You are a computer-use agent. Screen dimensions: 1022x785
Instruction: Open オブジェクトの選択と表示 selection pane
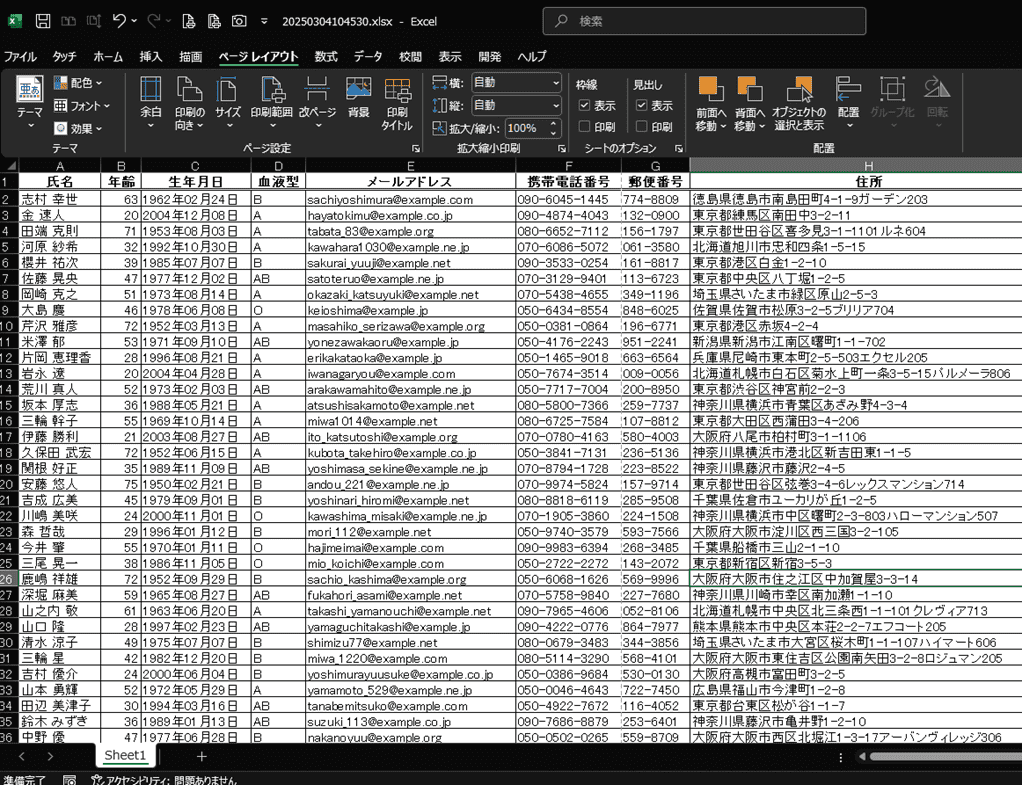(798, 103)
